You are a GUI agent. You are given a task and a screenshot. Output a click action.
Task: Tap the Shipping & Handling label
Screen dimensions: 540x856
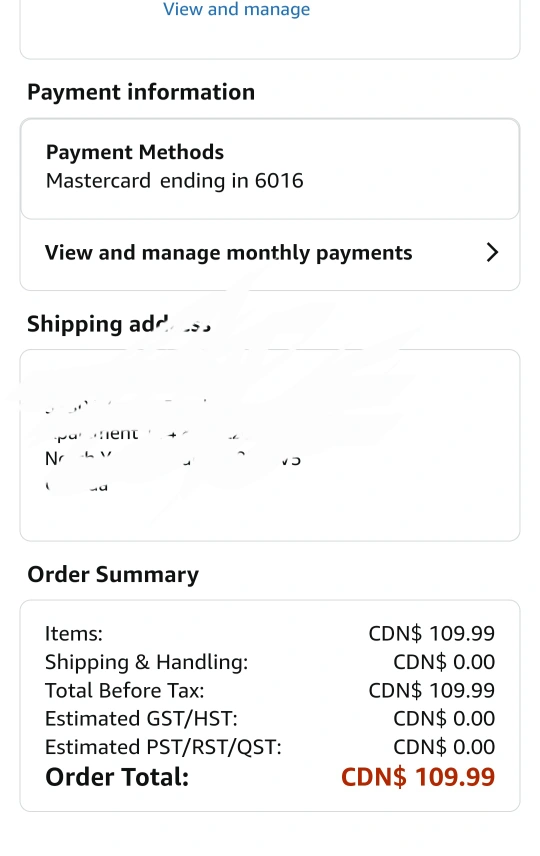point(146,662)
